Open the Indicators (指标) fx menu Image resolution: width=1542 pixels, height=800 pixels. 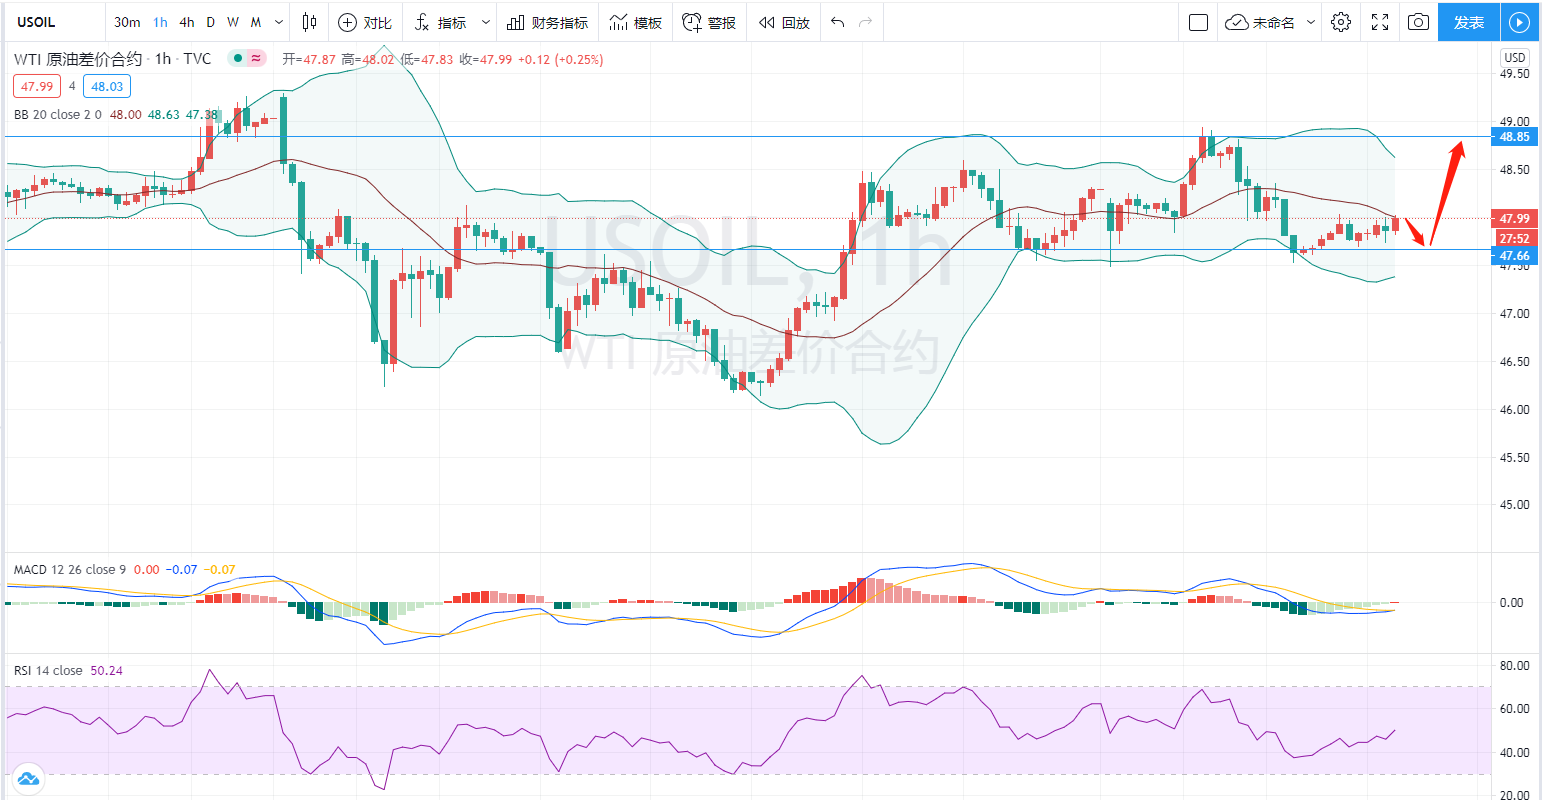[x=440, y=22]
